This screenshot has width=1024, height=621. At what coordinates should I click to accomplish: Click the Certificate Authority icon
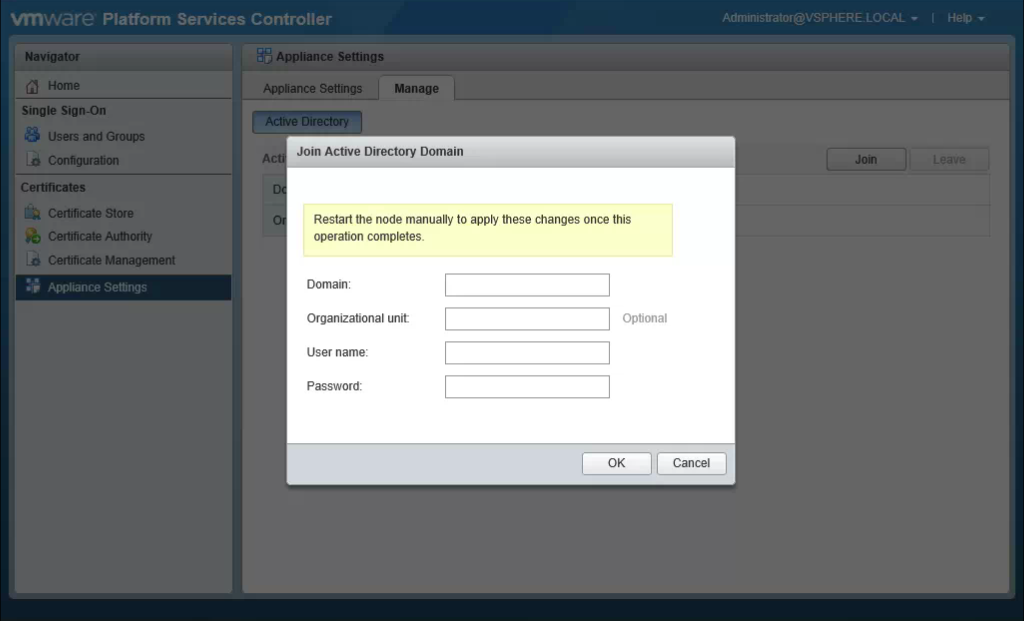click(x=32, y=236)
